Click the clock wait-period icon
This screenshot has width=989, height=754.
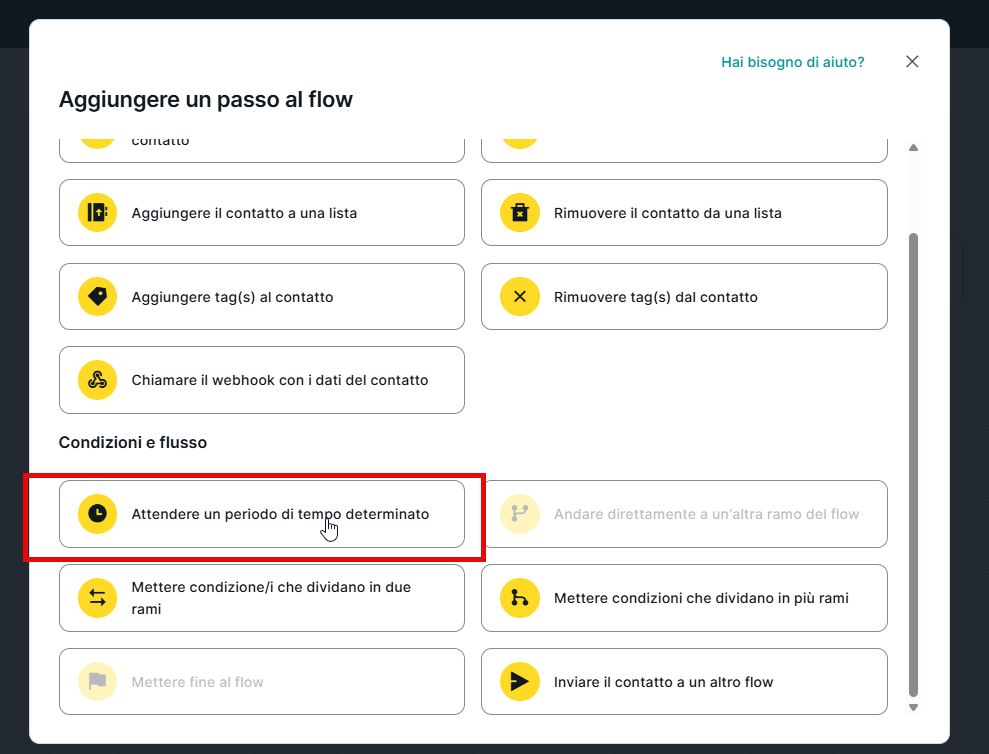97,514
